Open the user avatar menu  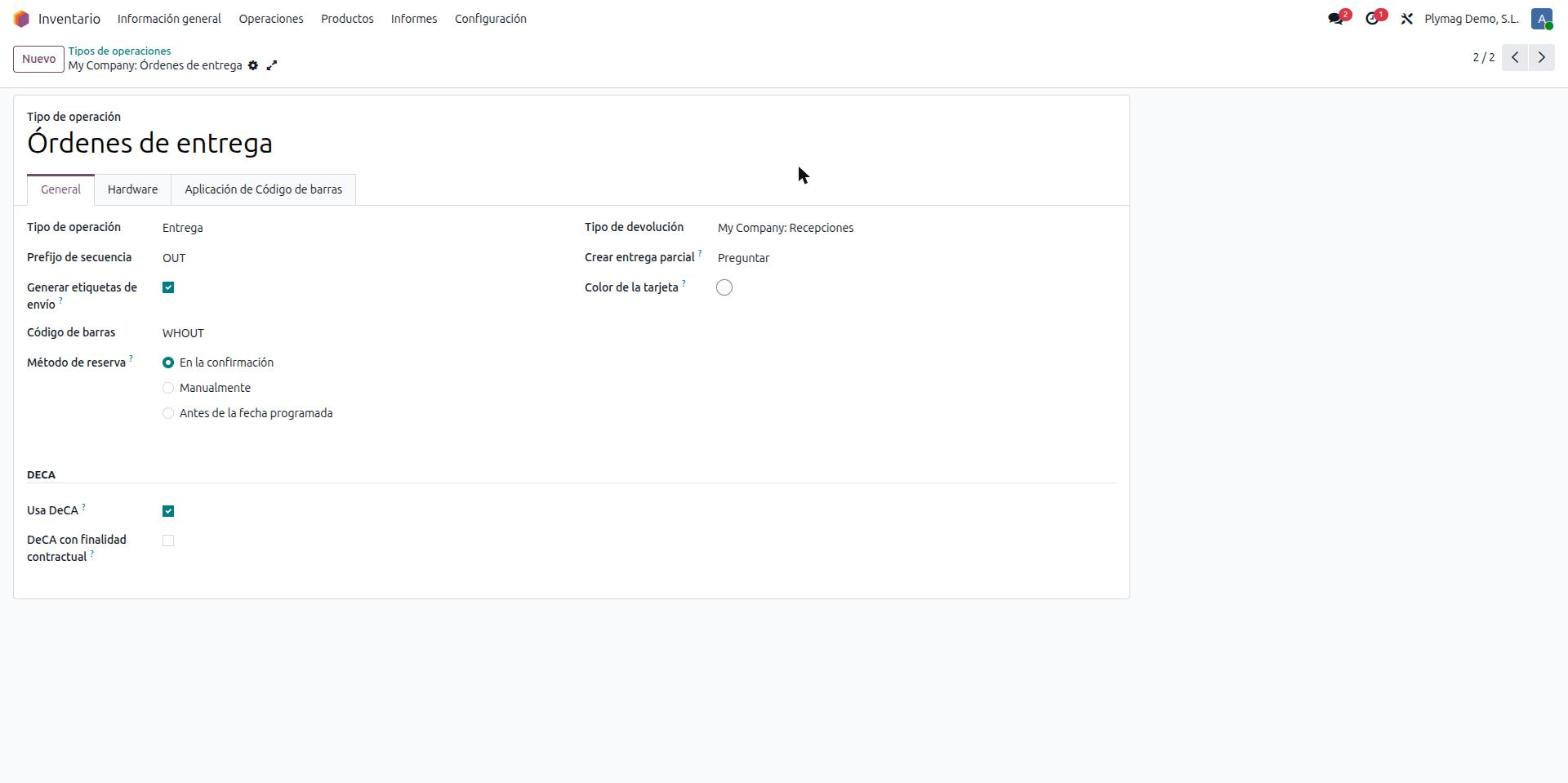tap(1541, 19)
